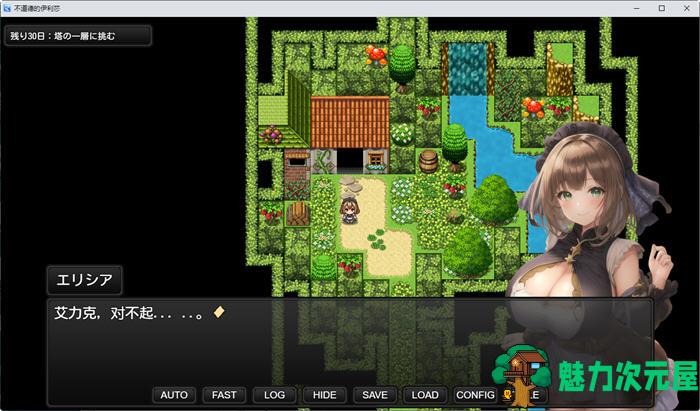Image resolution: width=700 pixels, height=411 pixels.
Task: Open the CONFIG settings
Action: [x=475, y=395]
